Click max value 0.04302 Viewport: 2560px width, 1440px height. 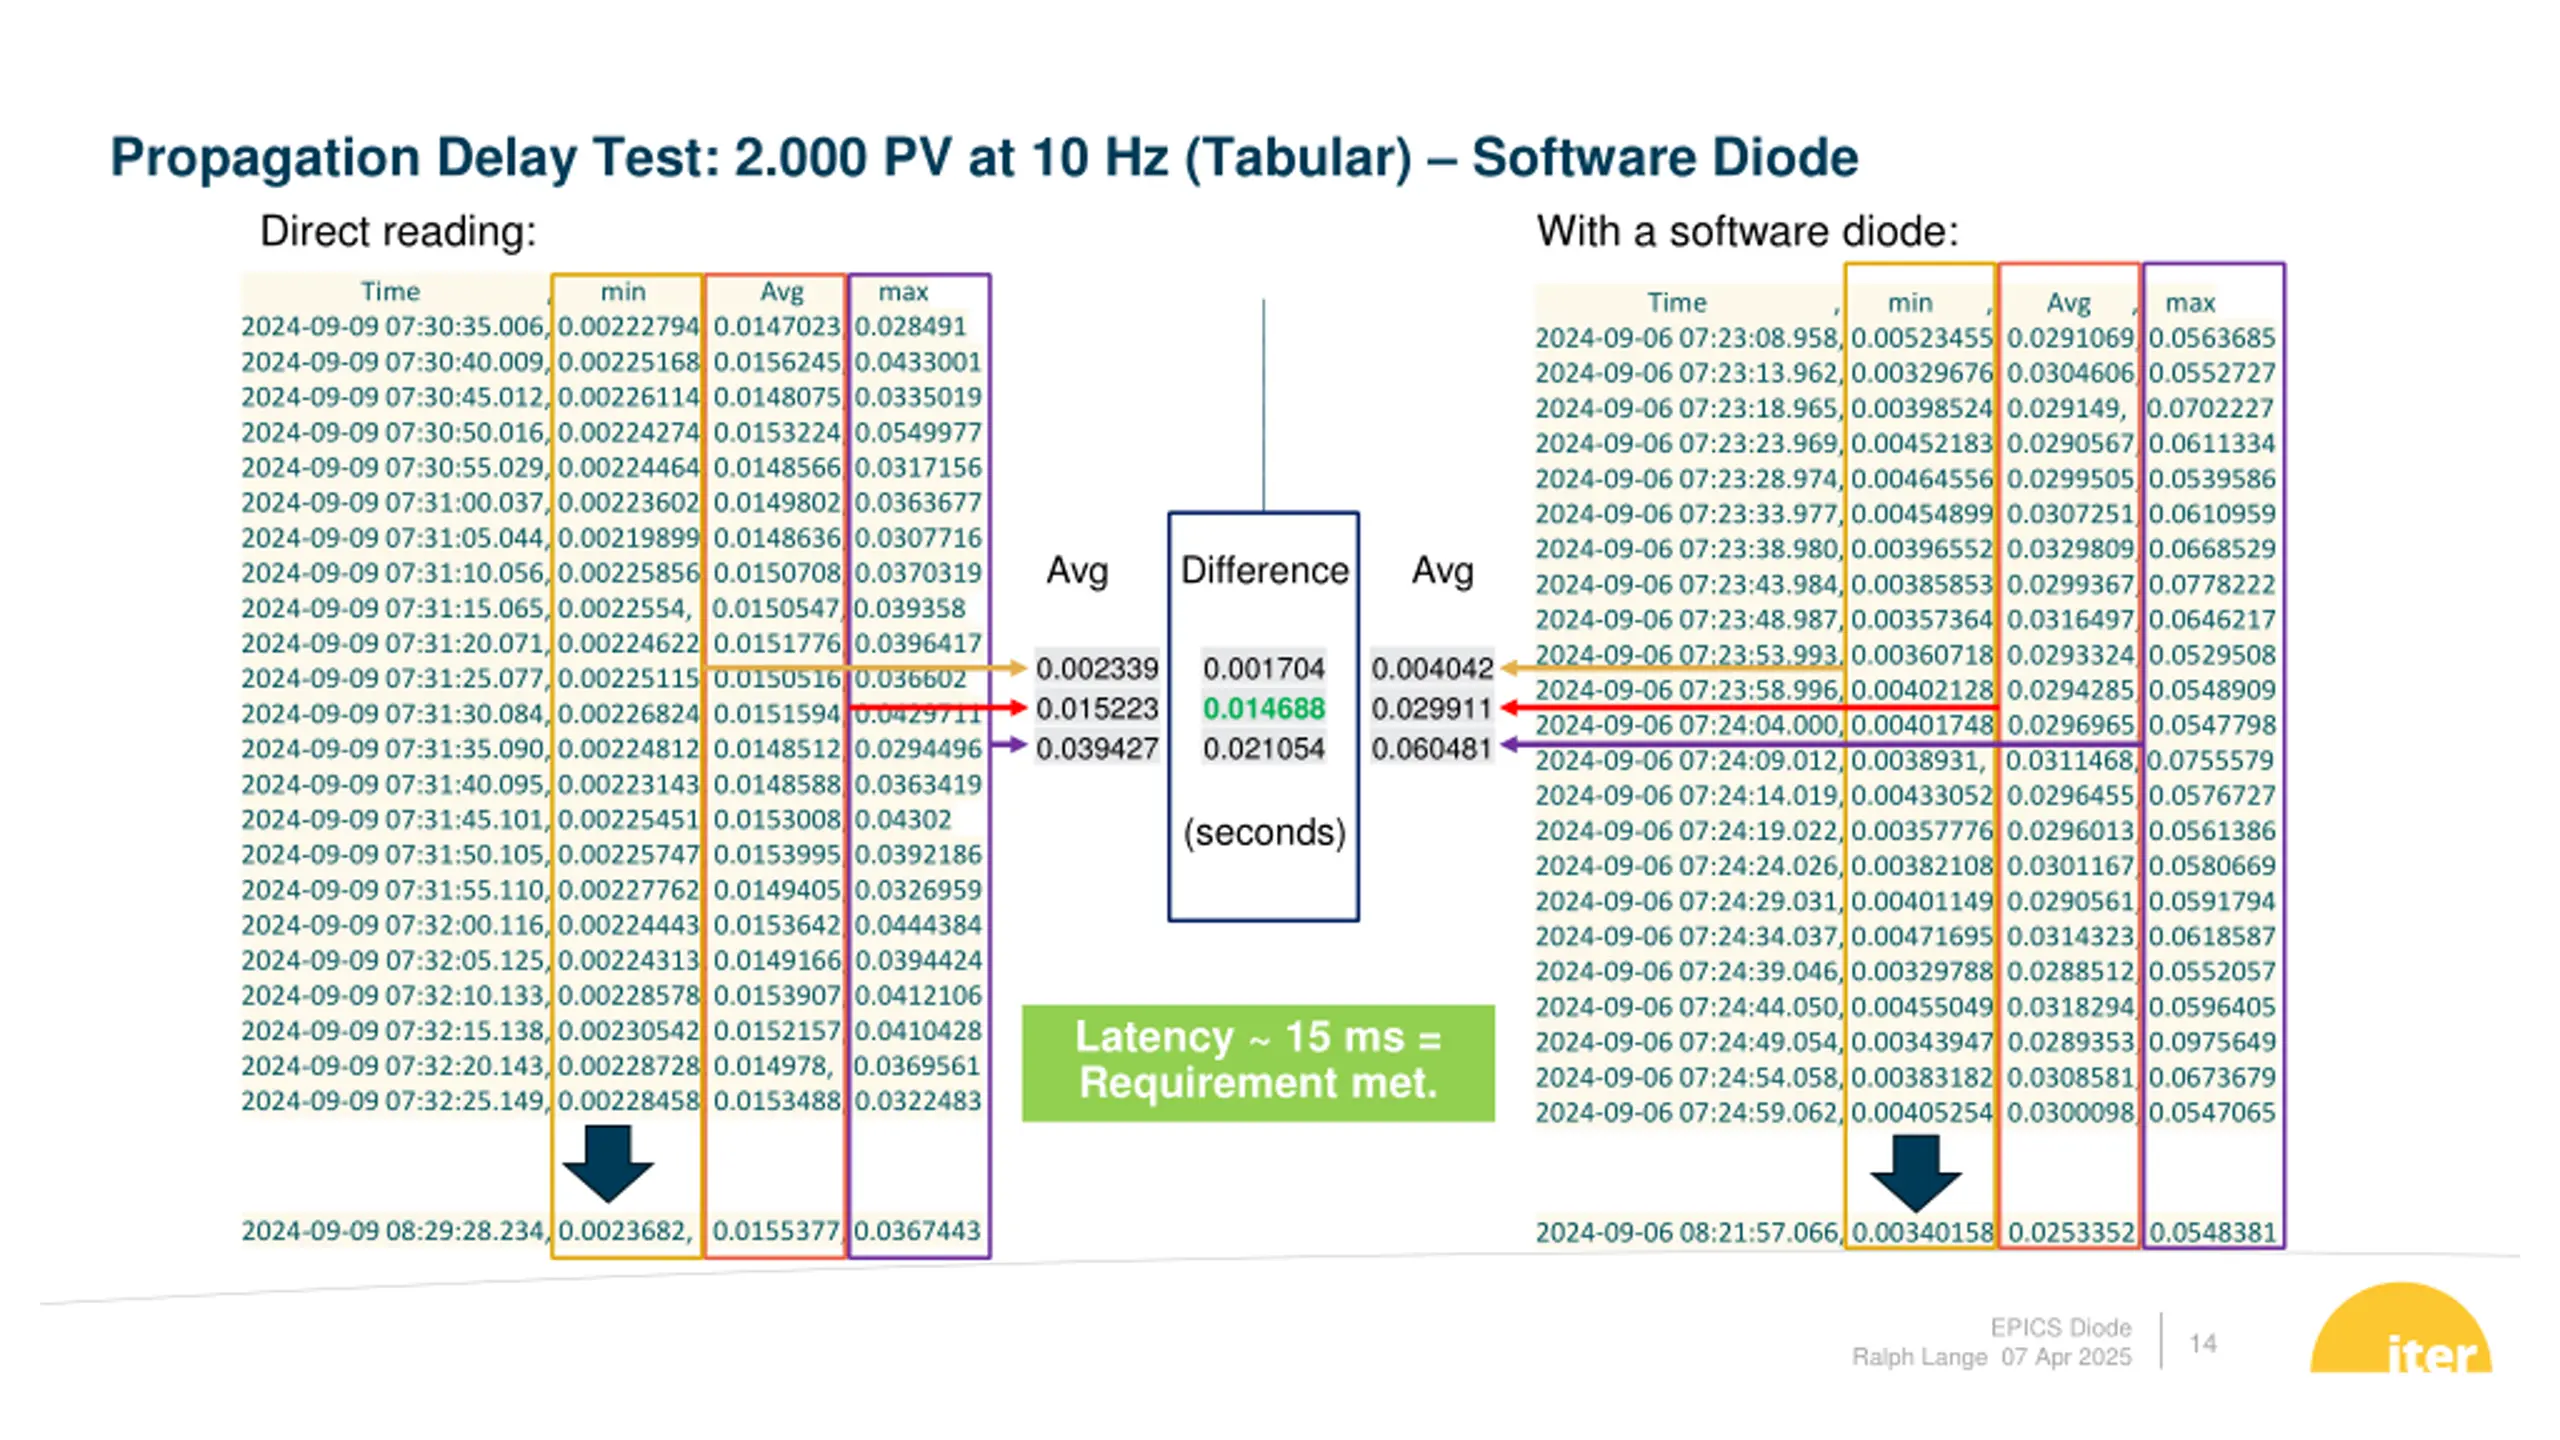click(903, 819)
